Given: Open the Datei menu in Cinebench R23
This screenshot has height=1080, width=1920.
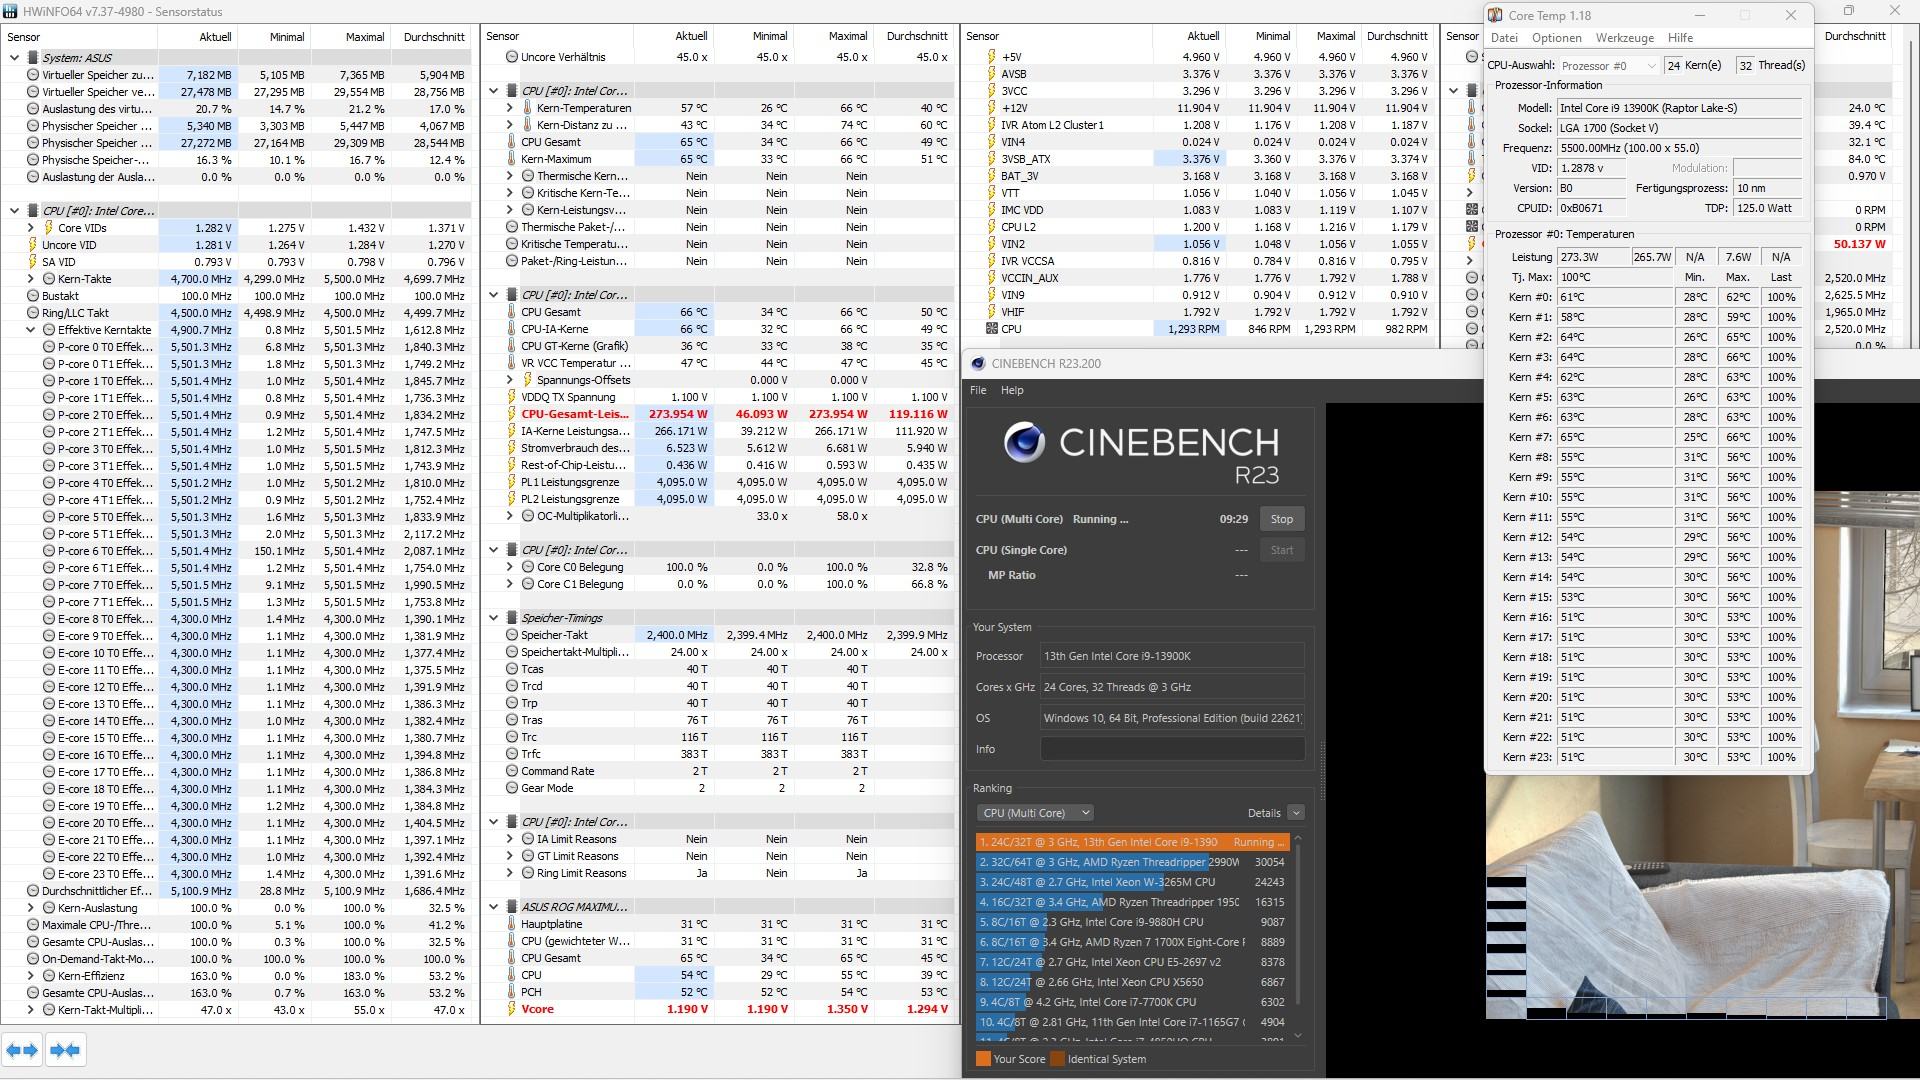Looking at the screenshot, I should click(978, 388).
